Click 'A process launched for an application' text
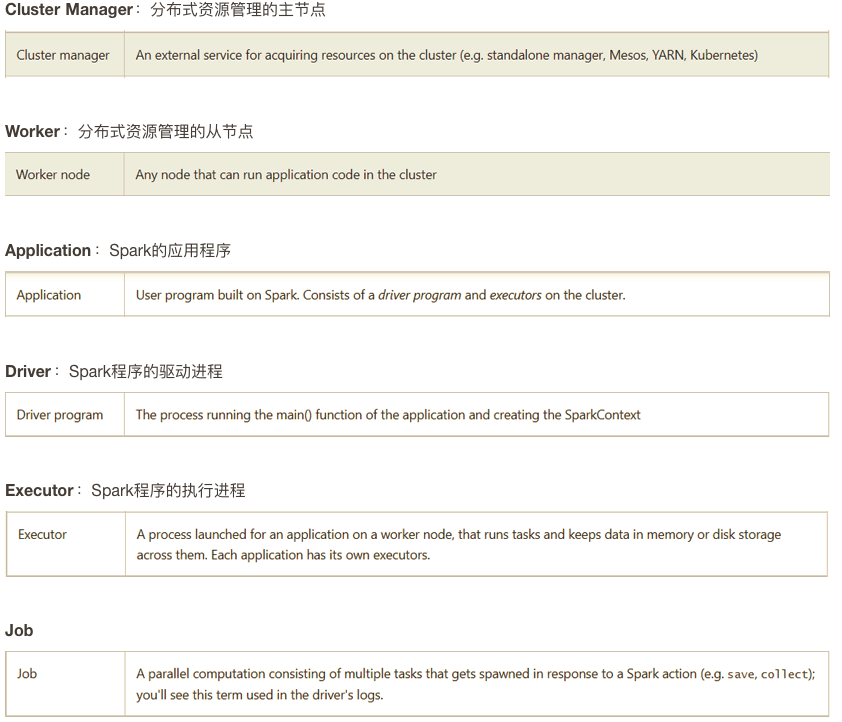842x722 pixels. coord(459,535)
